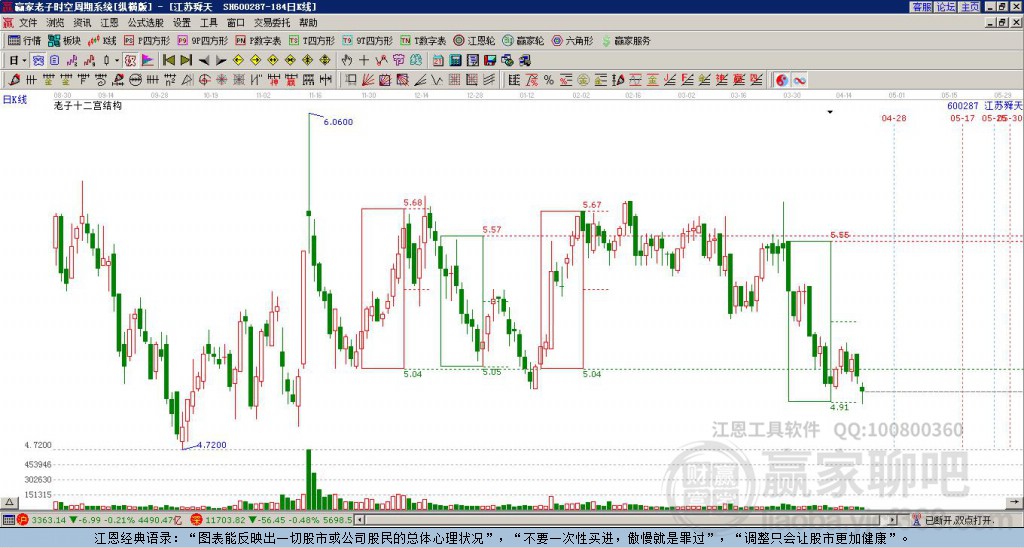Open the 资讯 menu
Viewport: 1024px width, 548px height.
click(x=82, y=23)
